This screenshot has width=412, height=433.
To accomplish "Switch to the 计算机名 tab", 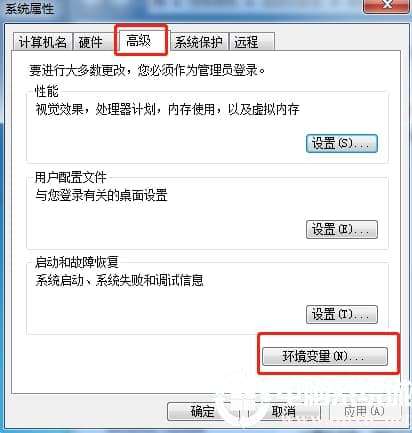I will click(x=43, y=42).
